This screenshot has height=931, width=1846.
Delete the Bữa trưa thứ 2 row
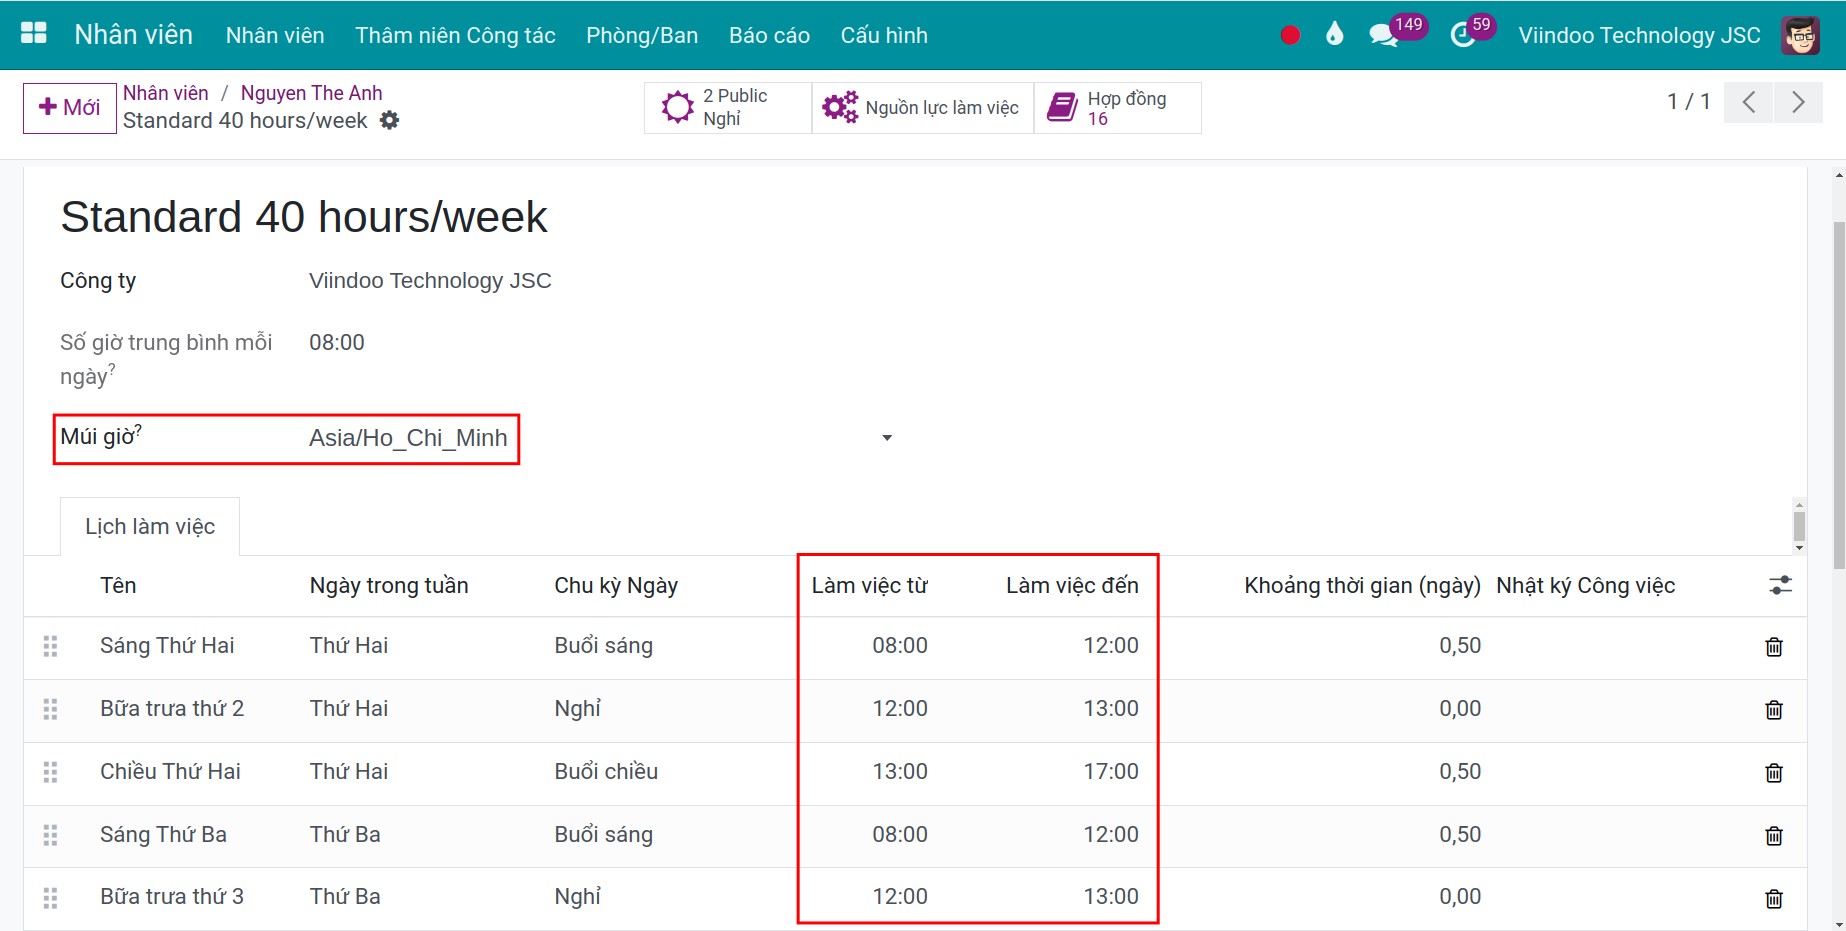[1774, 710]
